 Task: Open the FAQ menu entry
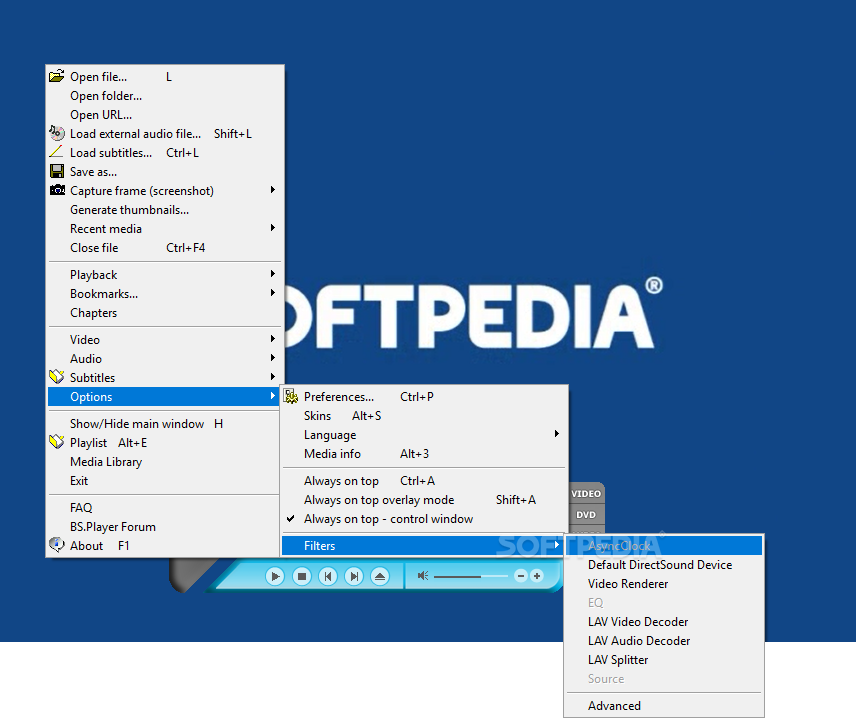click(x=165, y=508)
